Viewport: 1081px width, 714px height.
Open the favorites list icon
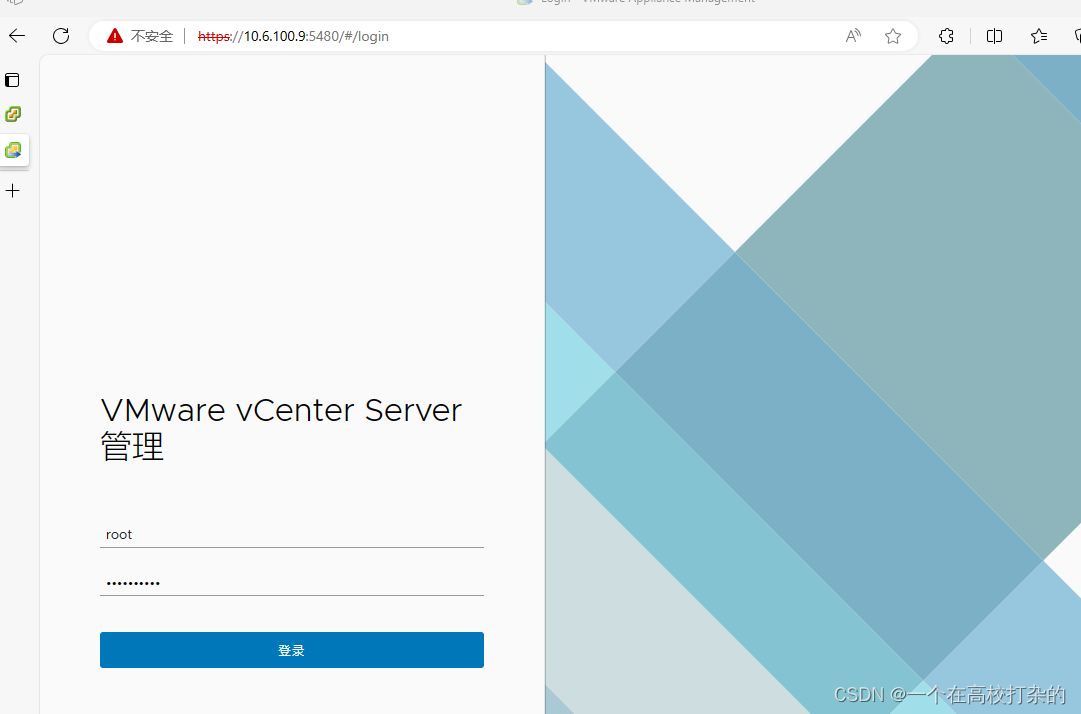[1039, 36]
